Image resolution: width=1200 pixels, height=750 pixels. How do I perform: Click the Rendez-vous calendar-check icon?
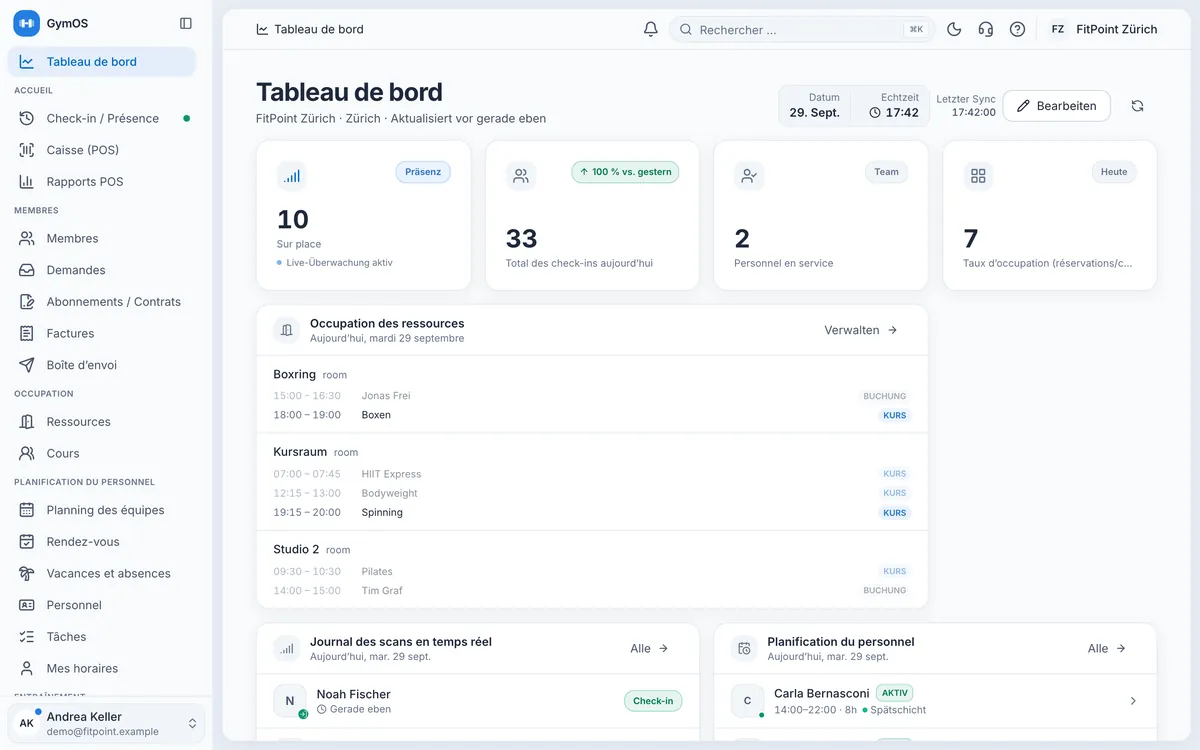coord(27,542)
